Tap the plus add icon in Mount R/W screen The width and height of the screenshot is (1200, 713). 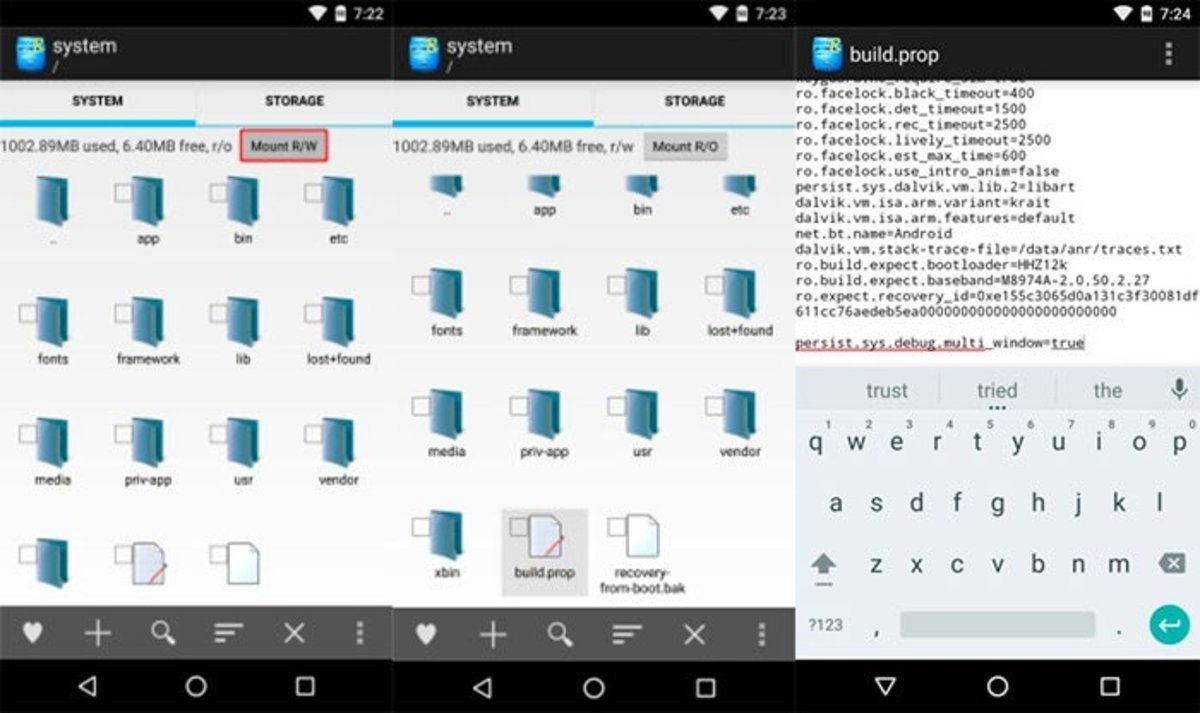[x=98, y=632]
